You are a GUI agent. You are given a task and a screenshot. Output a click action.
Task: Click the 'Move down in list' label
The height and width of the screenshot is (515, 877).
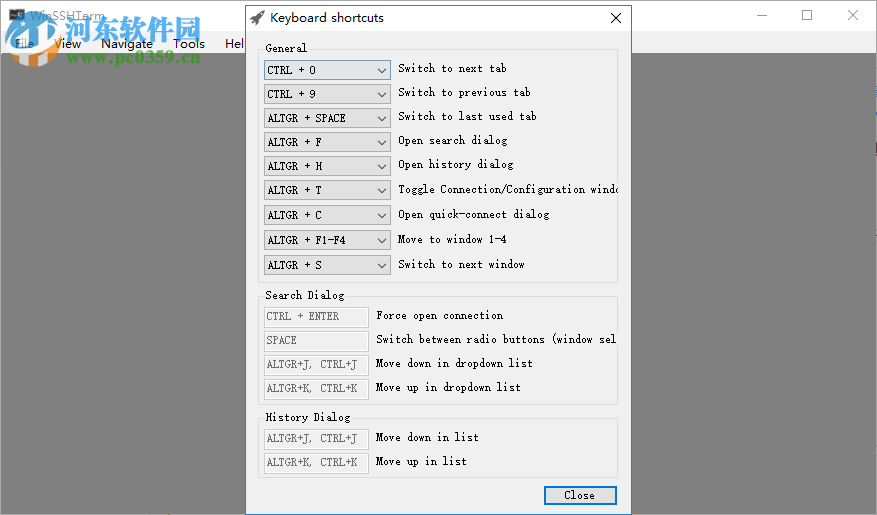pos(427,438)
